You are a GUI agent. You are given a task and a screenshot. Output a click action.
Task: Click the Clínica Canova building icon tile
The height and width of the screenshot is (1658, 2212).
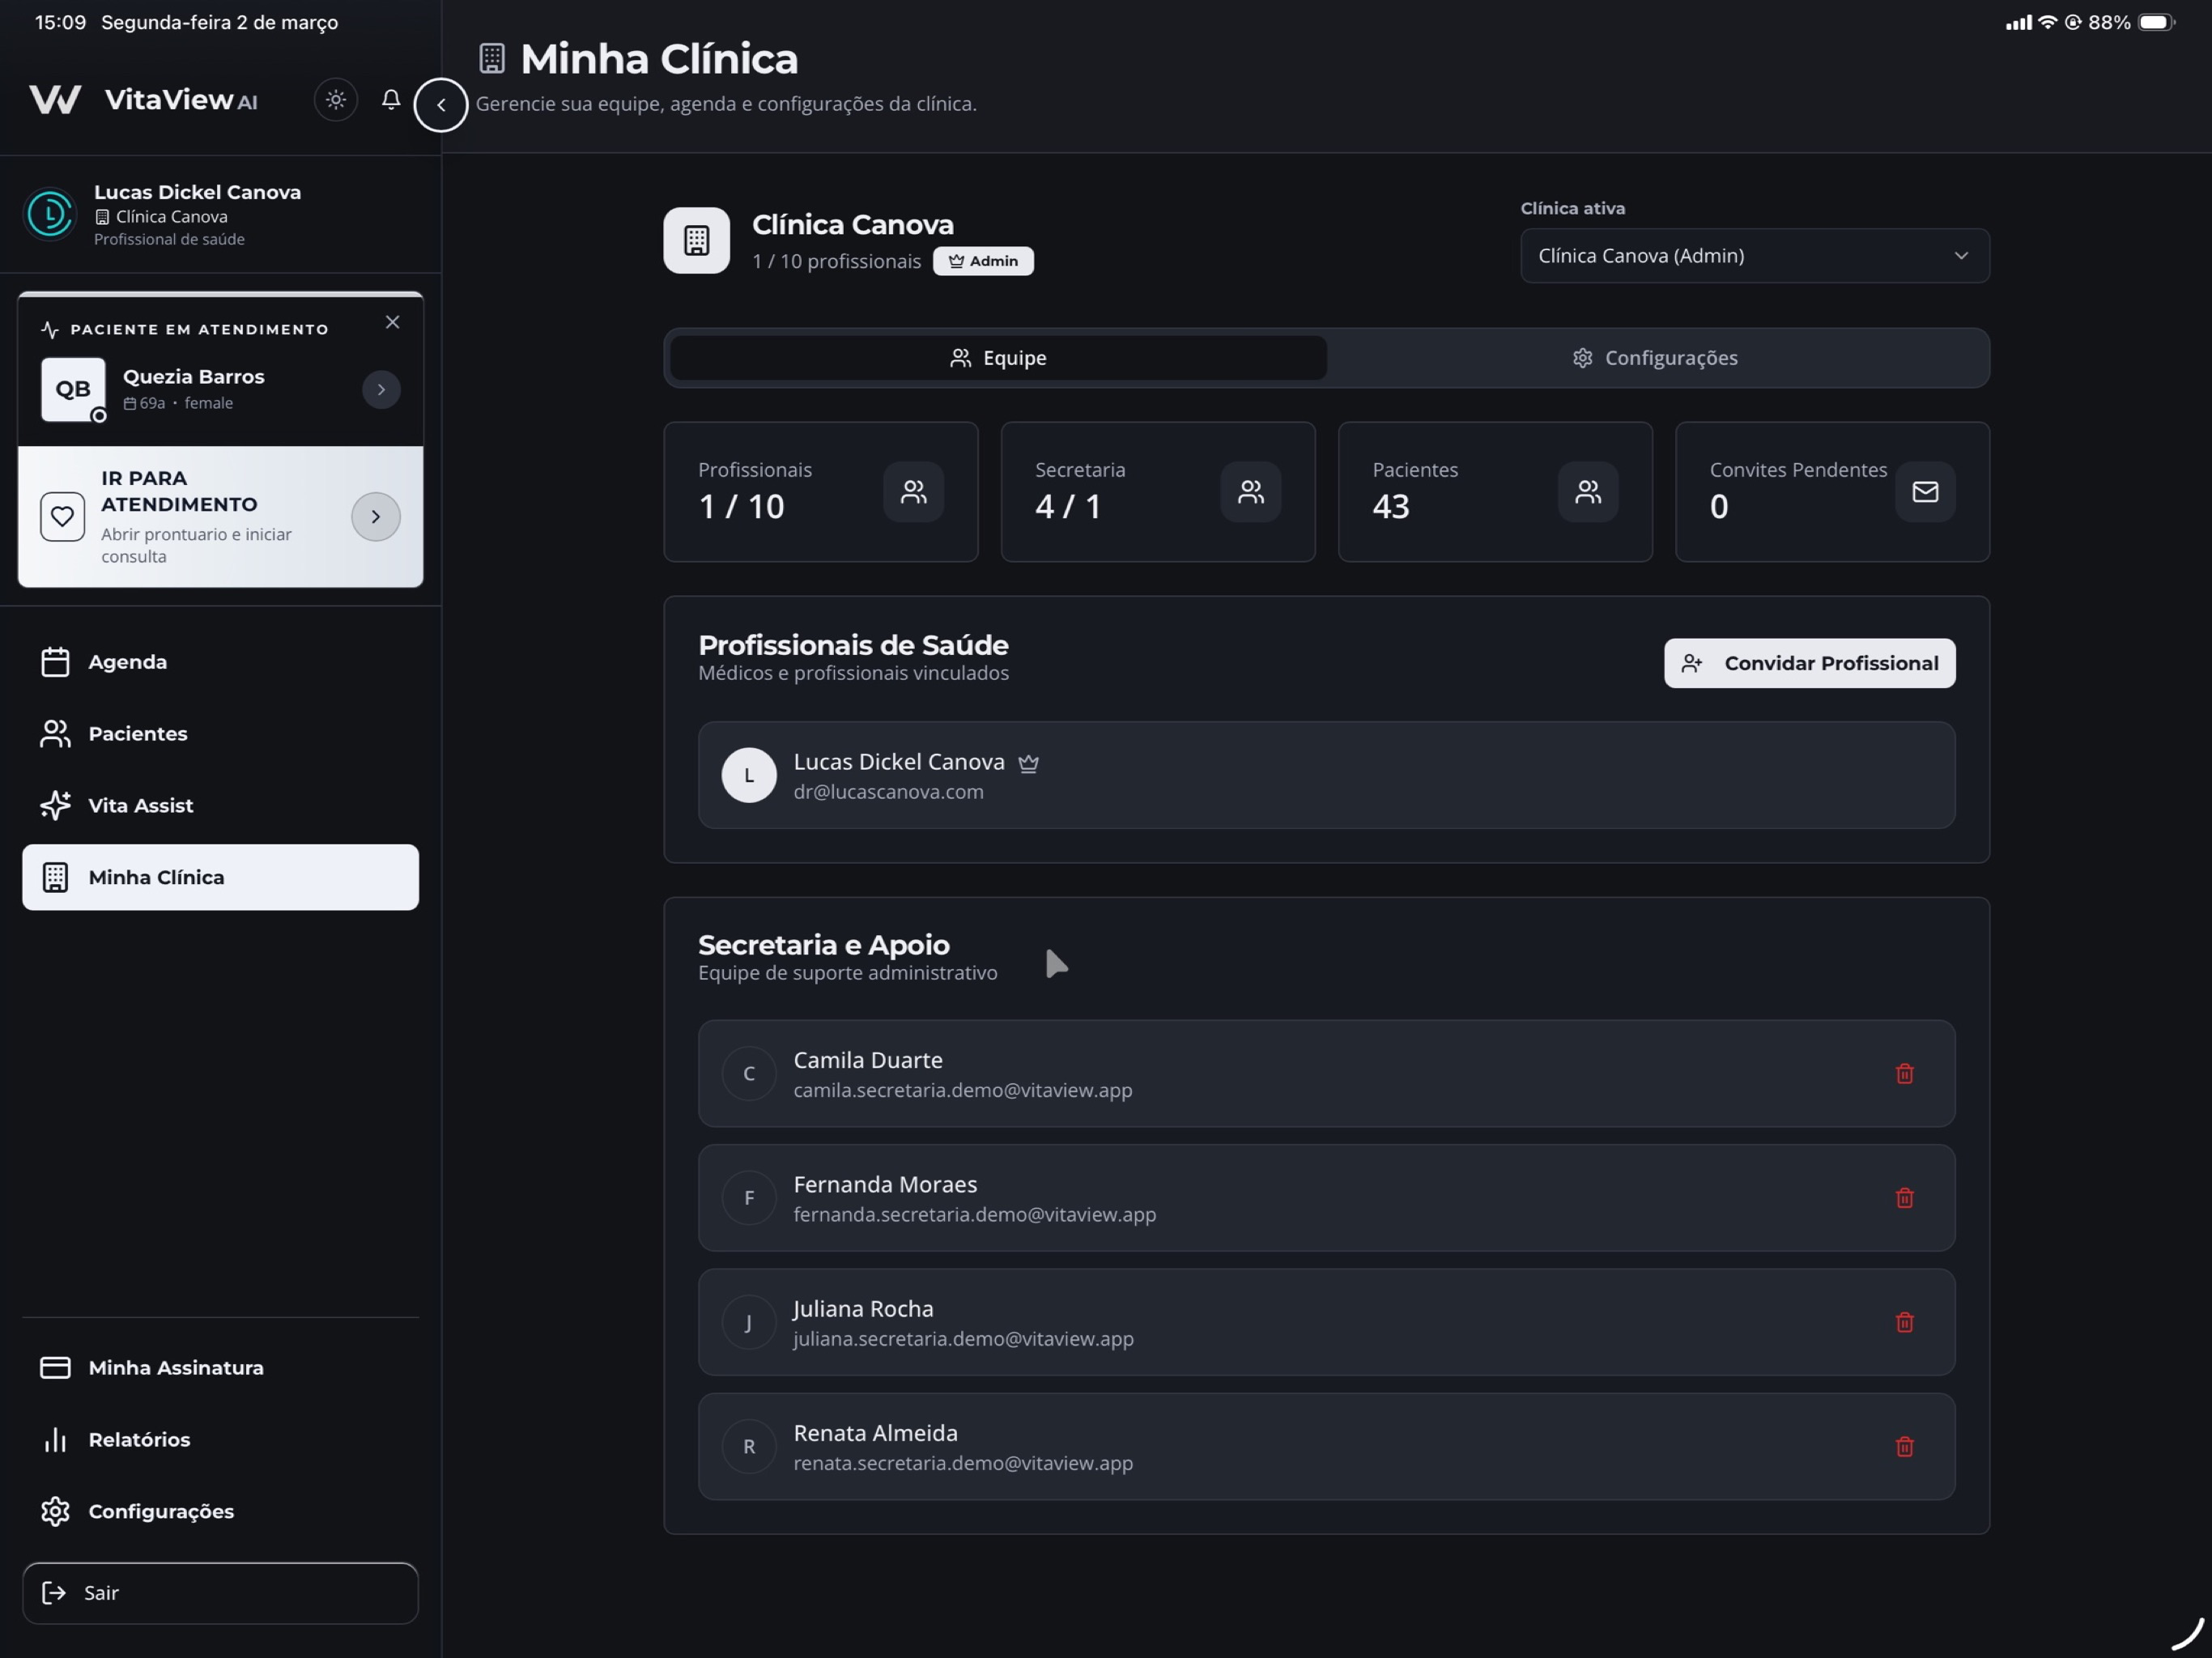(x=697, y=241)
